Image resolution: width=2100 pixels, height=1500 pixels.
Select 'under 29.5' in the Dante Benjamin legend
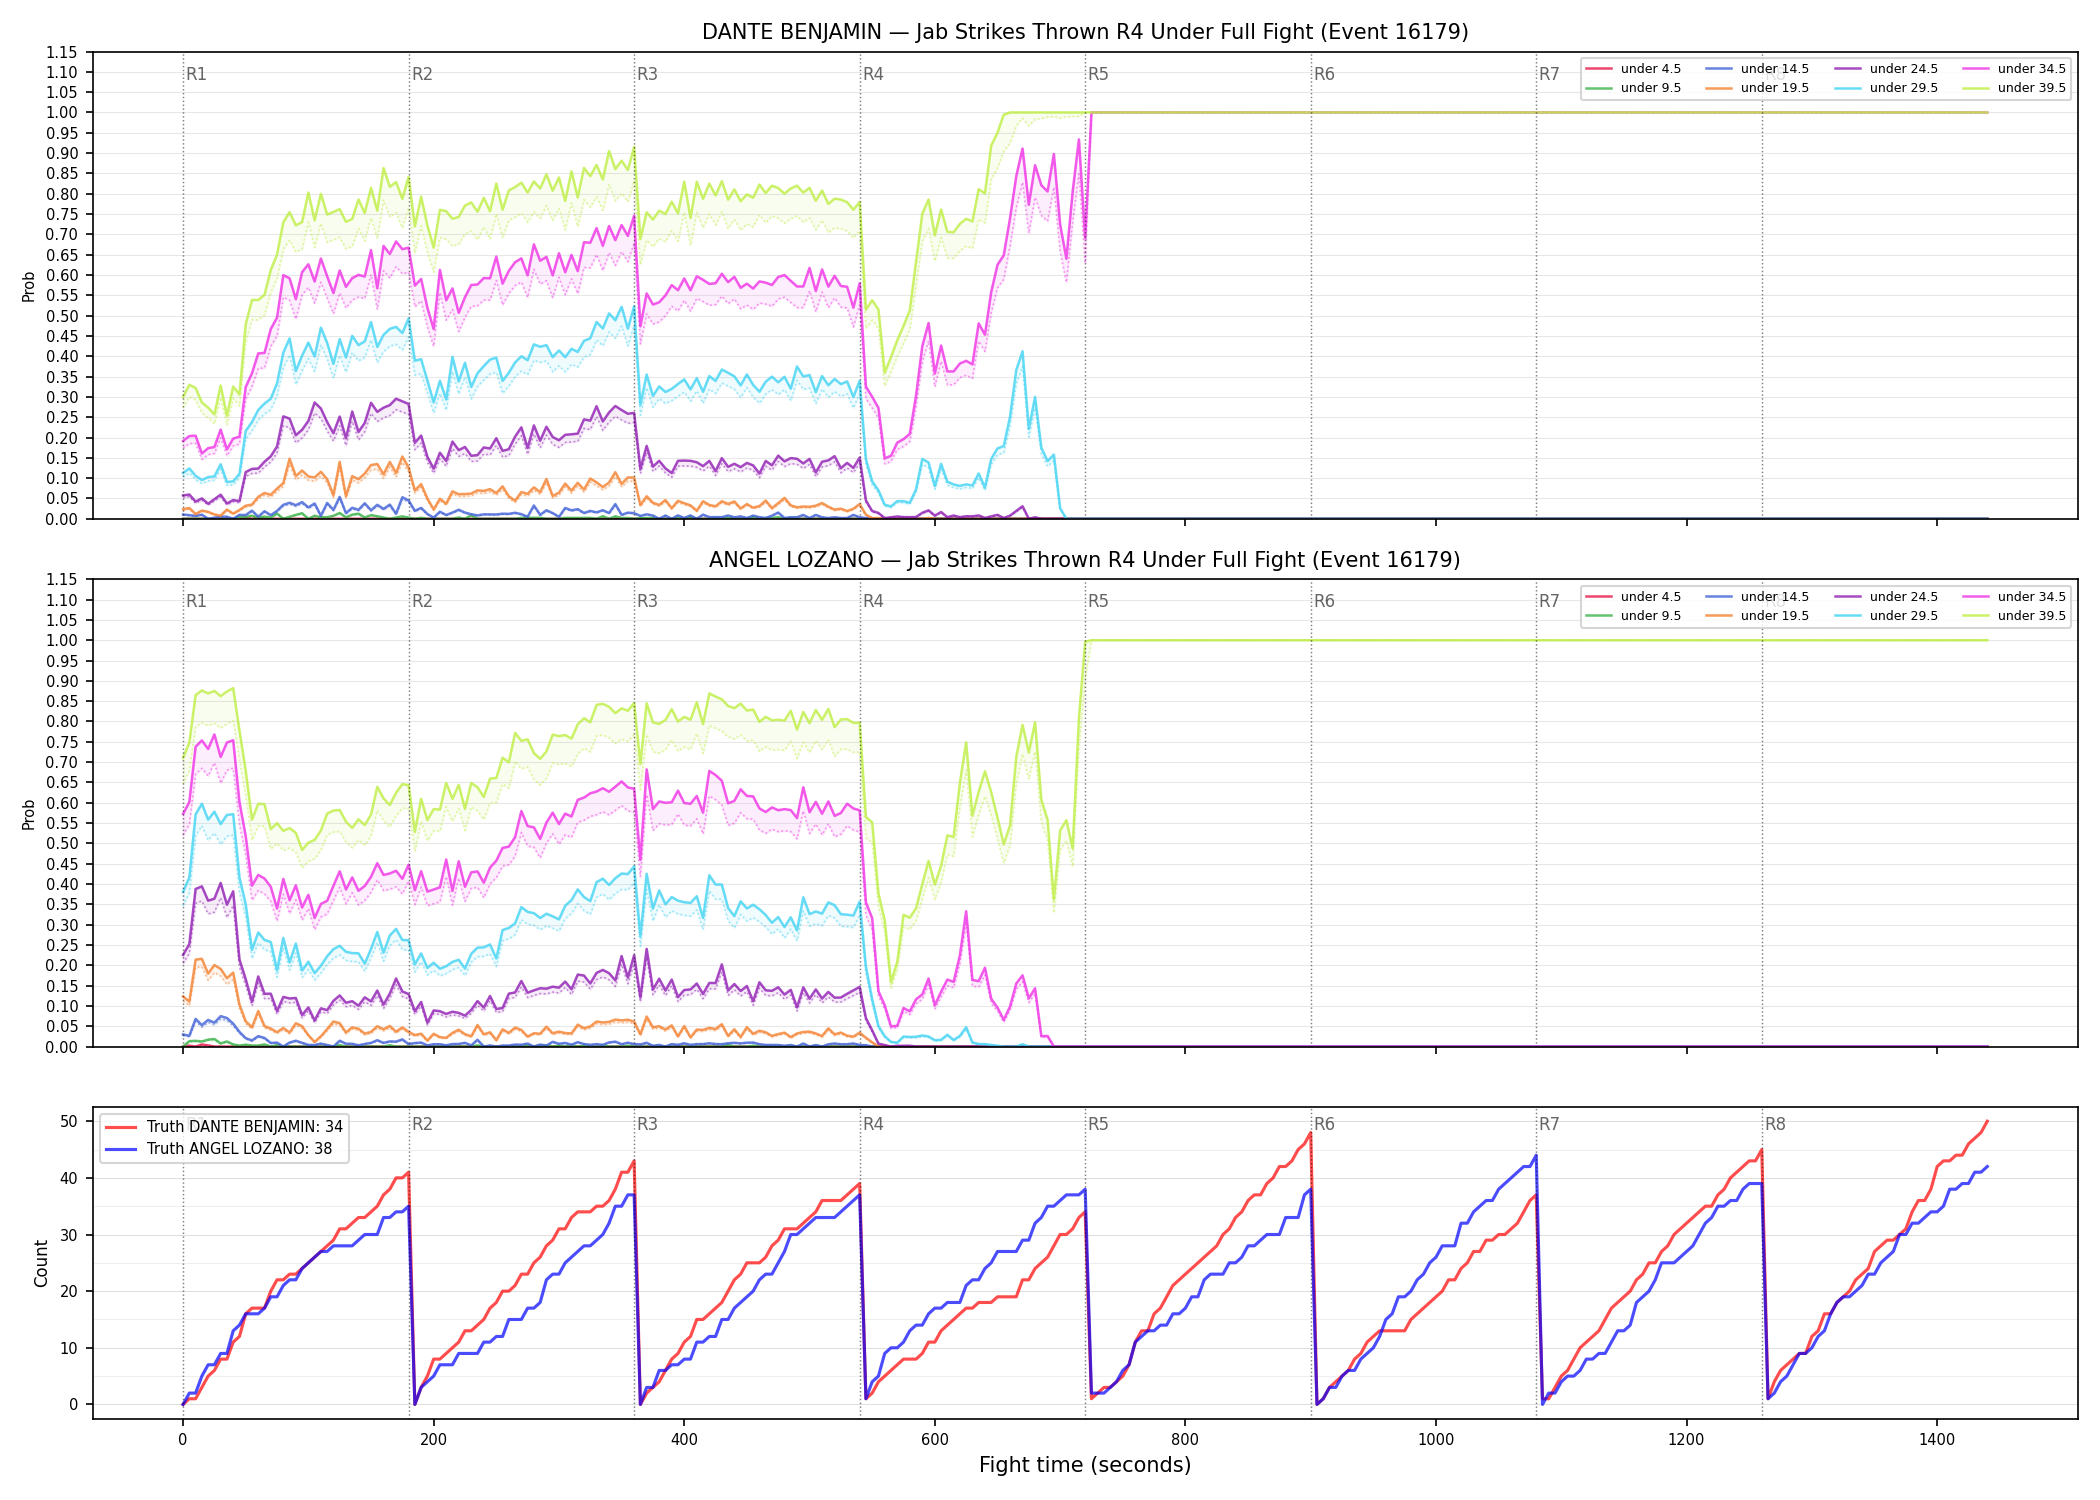pyautogui.click(x=1886, y=88)
